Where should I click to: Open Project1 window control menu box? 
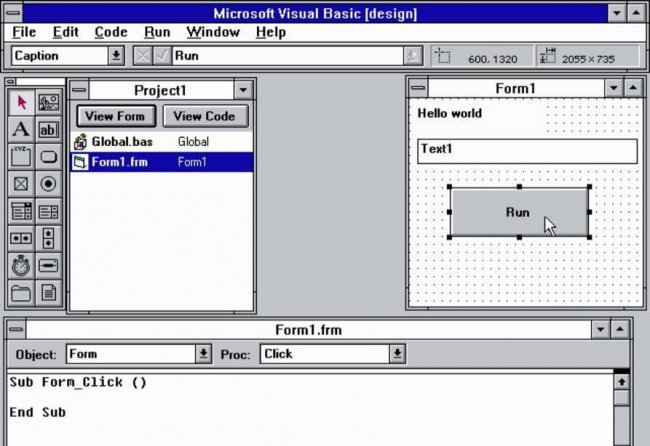pyautogui.click(x=79, y=90)
